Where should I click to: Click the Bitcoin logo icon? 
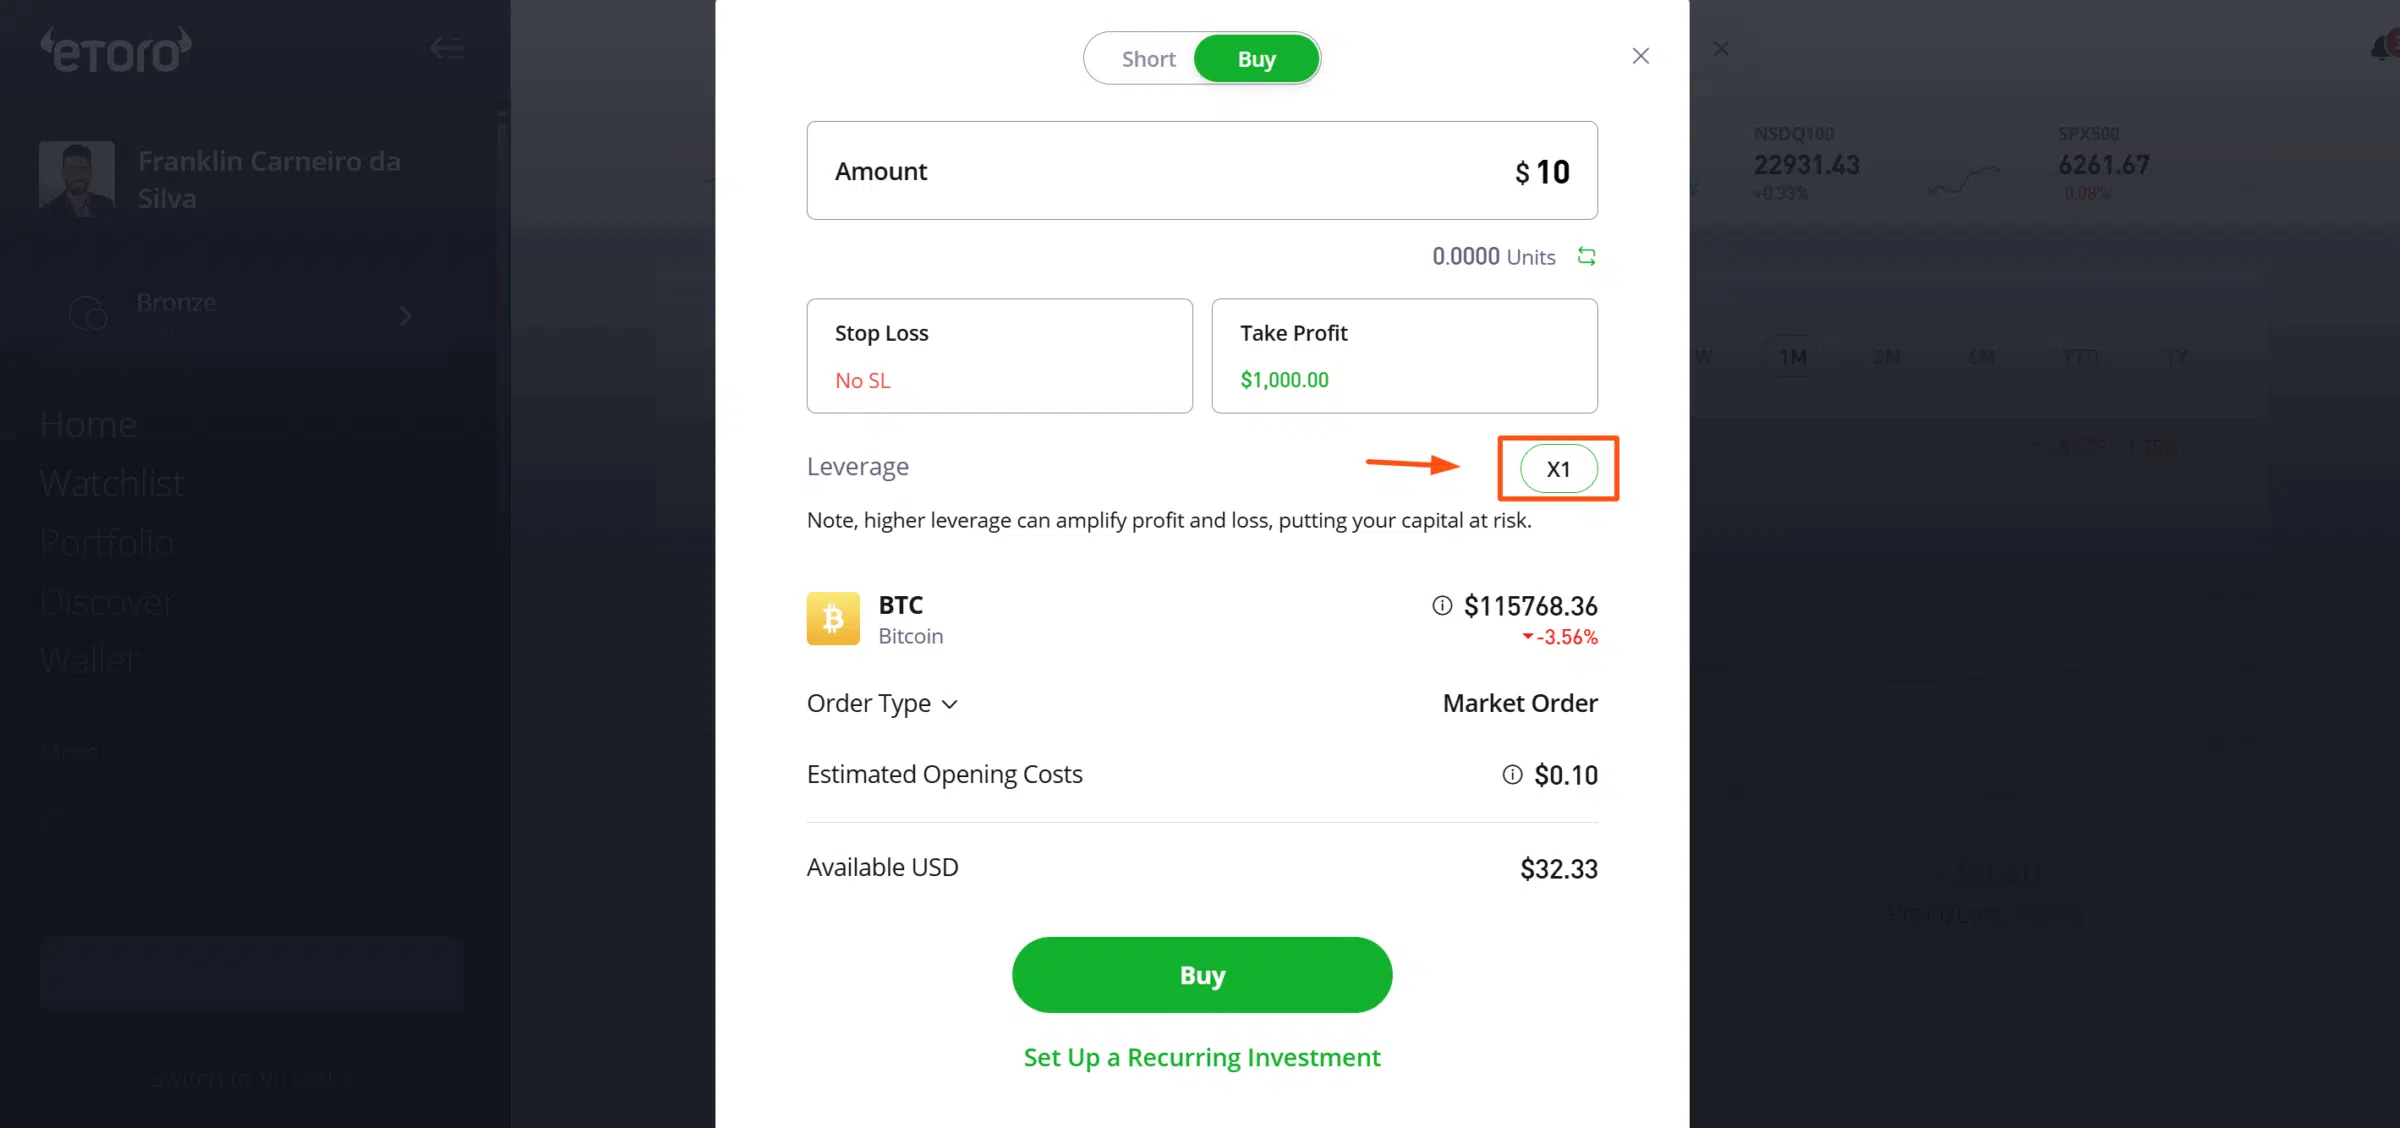833,618
